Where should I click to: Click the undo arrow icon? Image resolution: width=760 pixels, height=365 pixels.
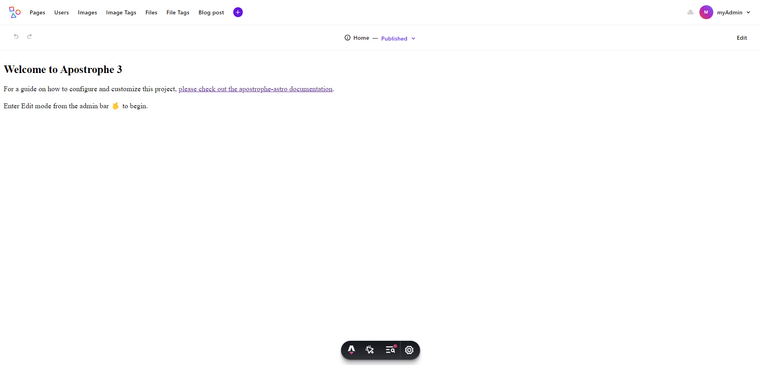16,36
